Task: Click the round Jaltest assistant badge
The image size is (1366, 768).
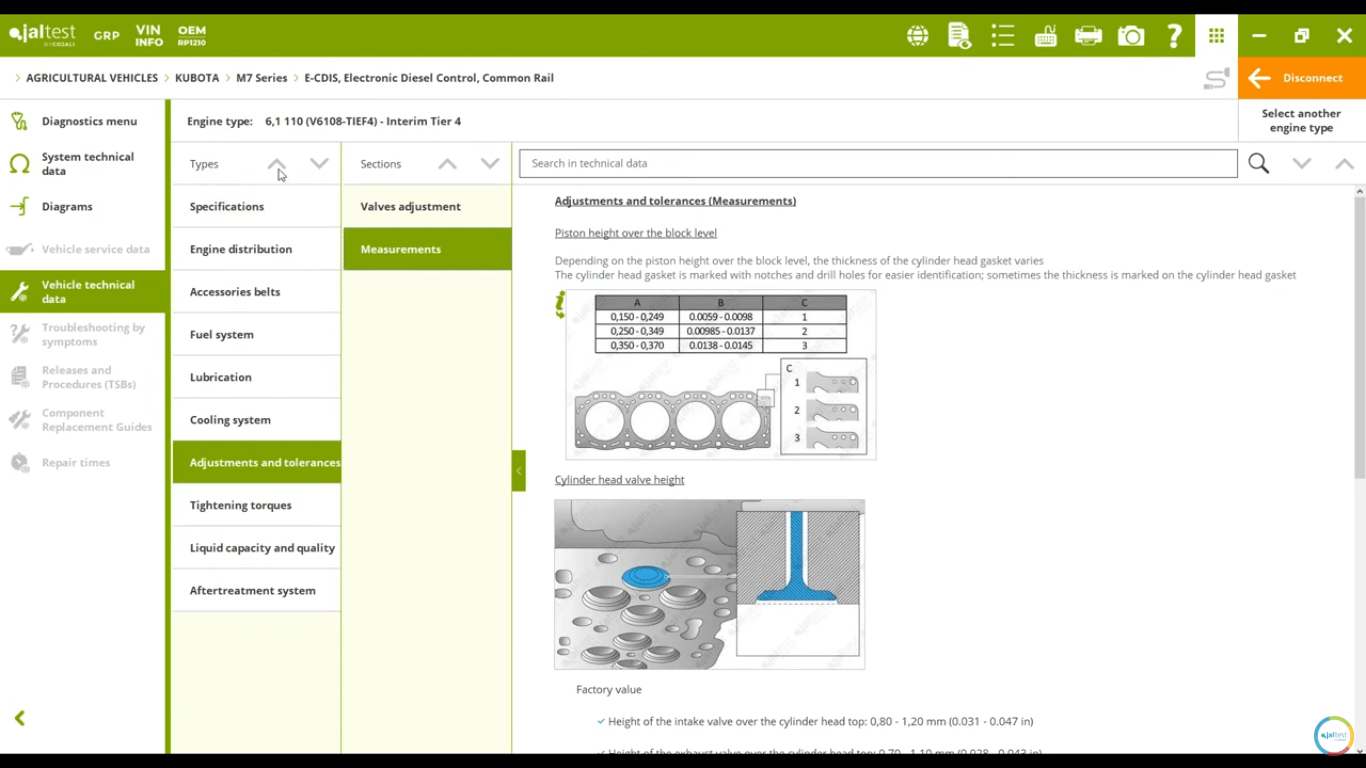Action: coord(1333,735)
